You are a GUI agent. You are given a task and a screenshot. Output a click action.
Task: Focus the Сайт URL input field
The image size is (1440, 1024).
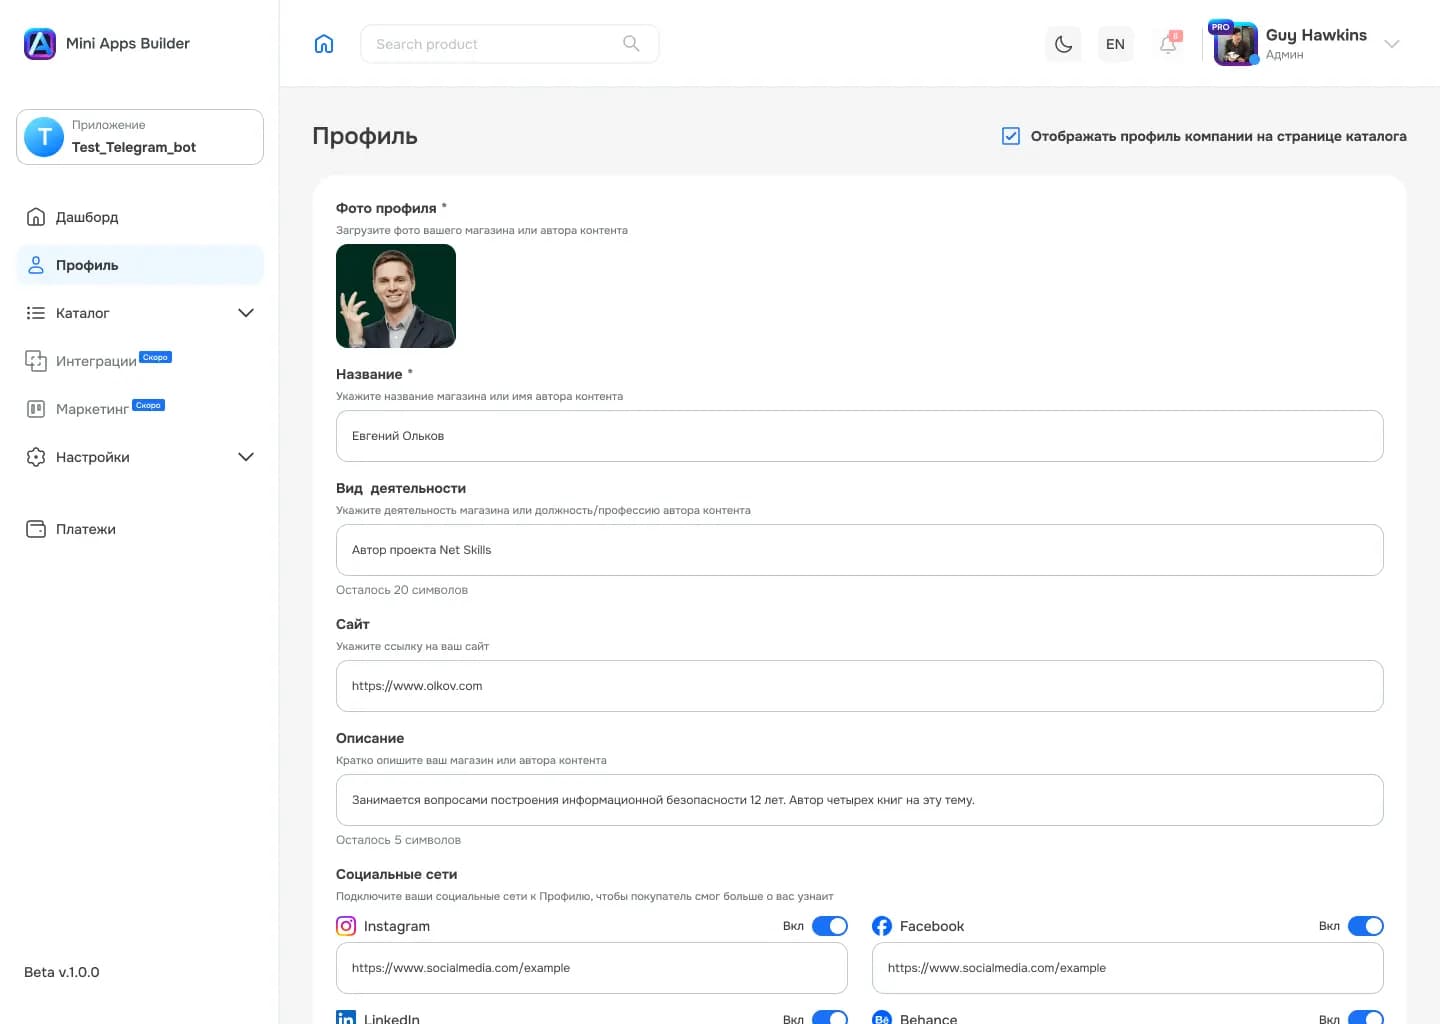[x=859, y=686]
